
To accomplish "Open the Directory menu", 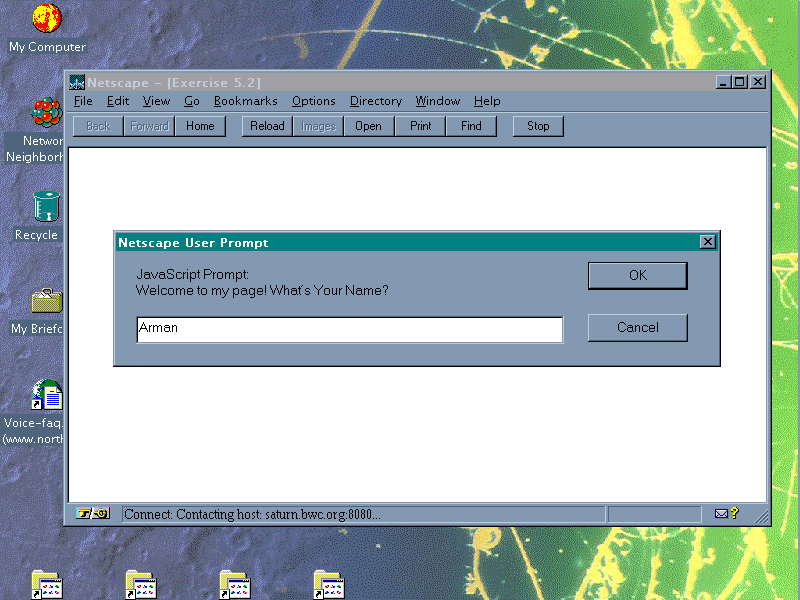I will (375, 101).
